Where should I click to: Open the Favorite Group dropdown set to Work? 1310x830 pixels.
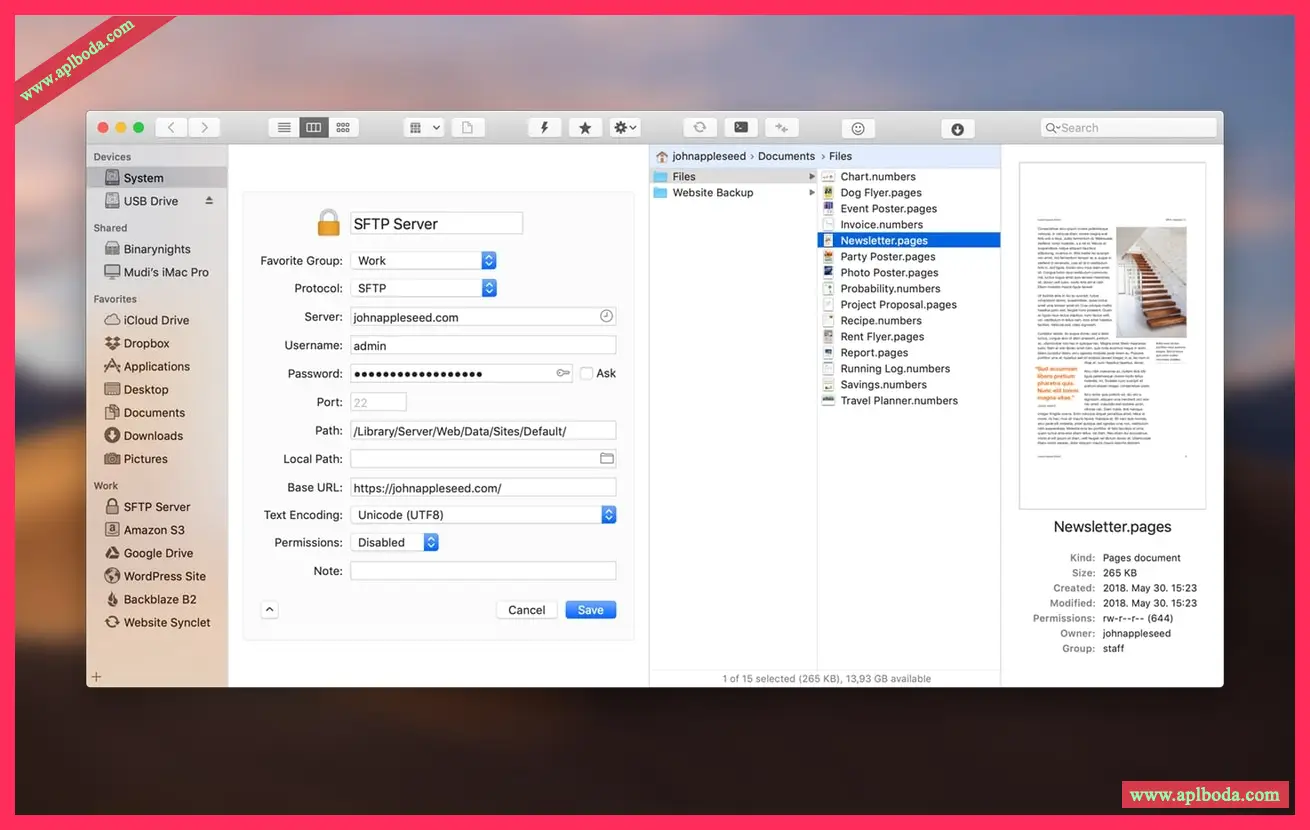click(x=424, y=261)
